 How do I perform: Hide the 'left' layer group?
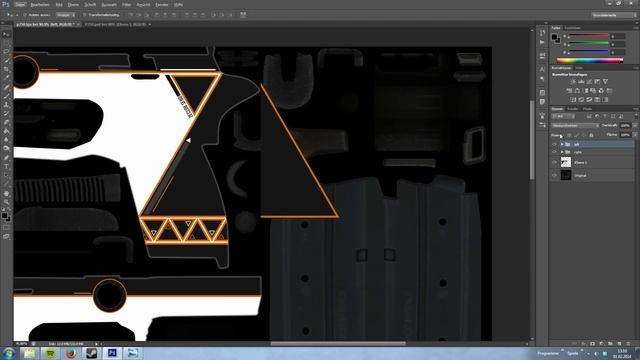554,144
